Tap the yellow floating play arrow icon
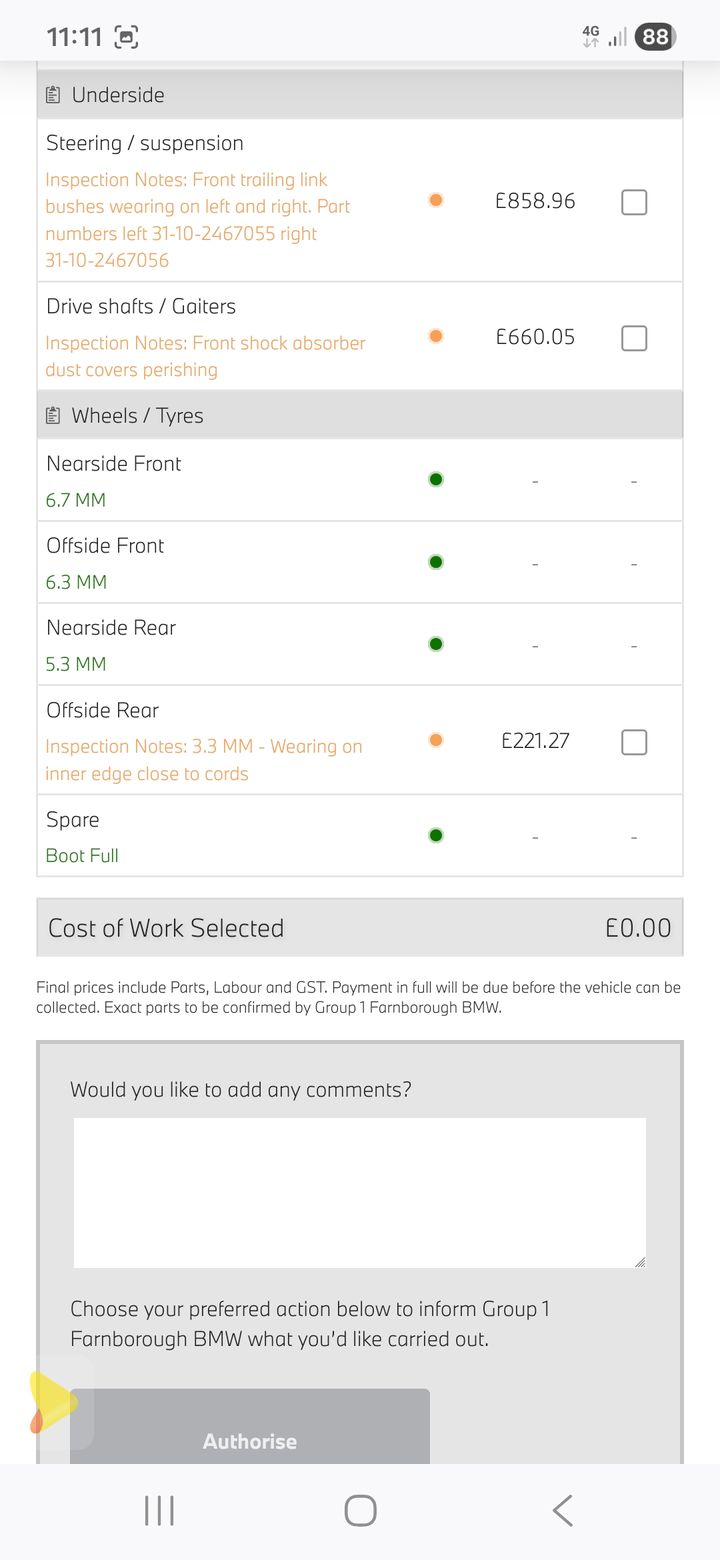 (x=50, y=1401)
